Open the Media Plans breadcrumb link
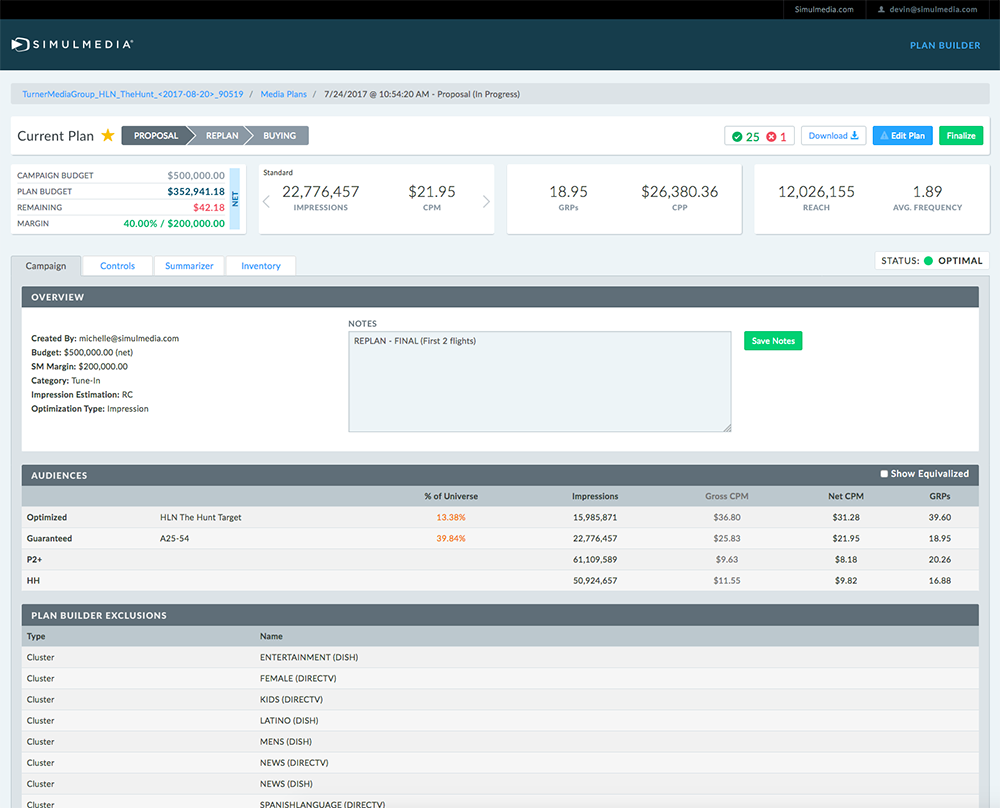Screen dimensions: 1000x808 click(283, 94)
